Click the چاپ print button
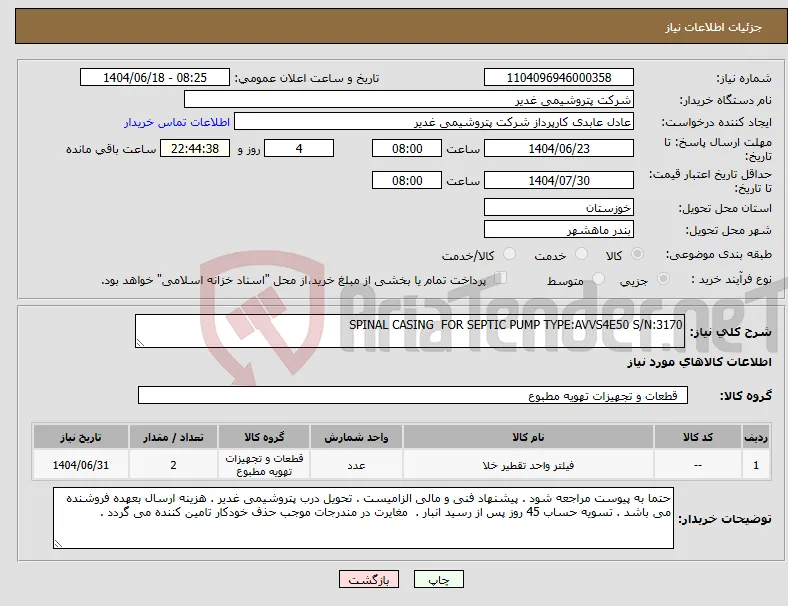This screenshot has width=788, height=606. 439,579
